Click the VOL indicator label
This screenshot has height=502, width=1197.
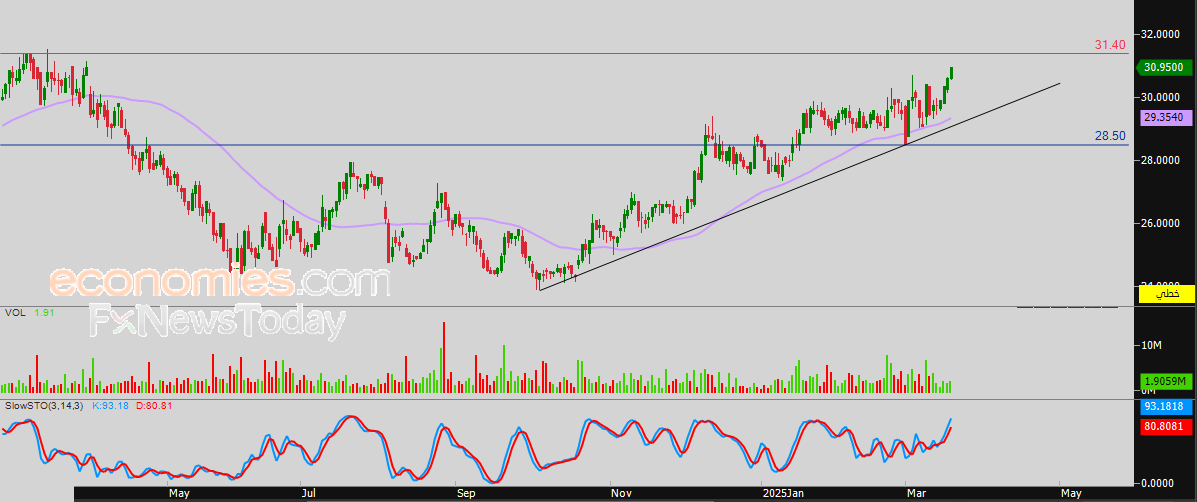[15, 312]
